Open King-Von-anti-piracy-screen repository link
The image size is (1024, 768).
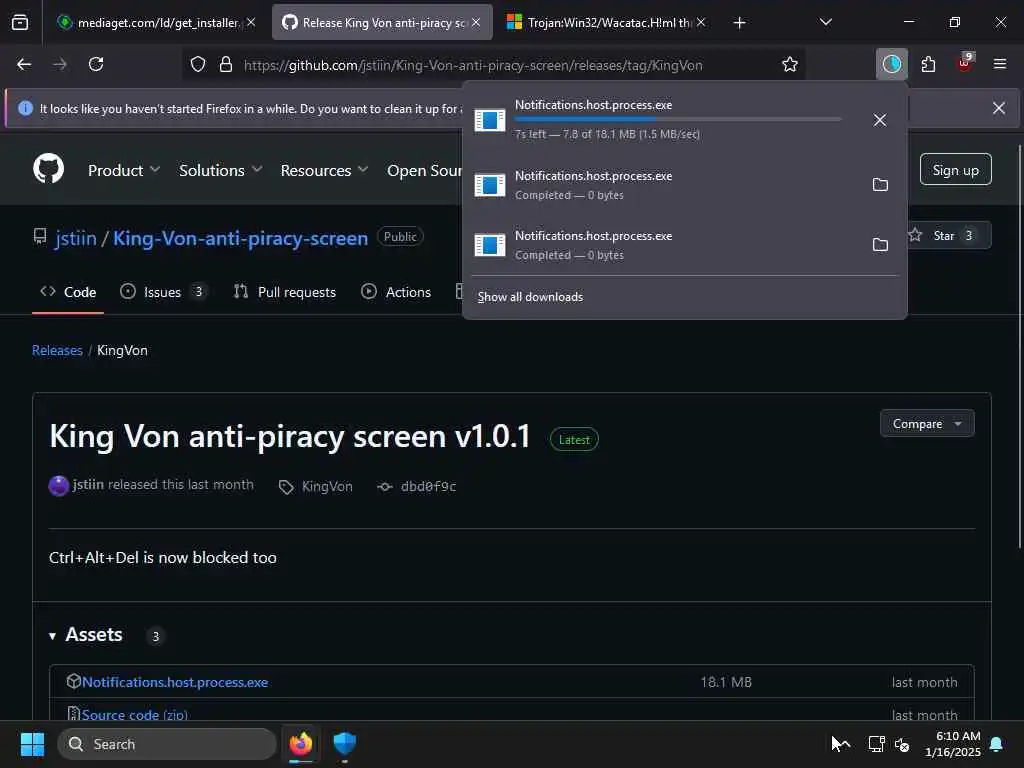coord(240,238)
